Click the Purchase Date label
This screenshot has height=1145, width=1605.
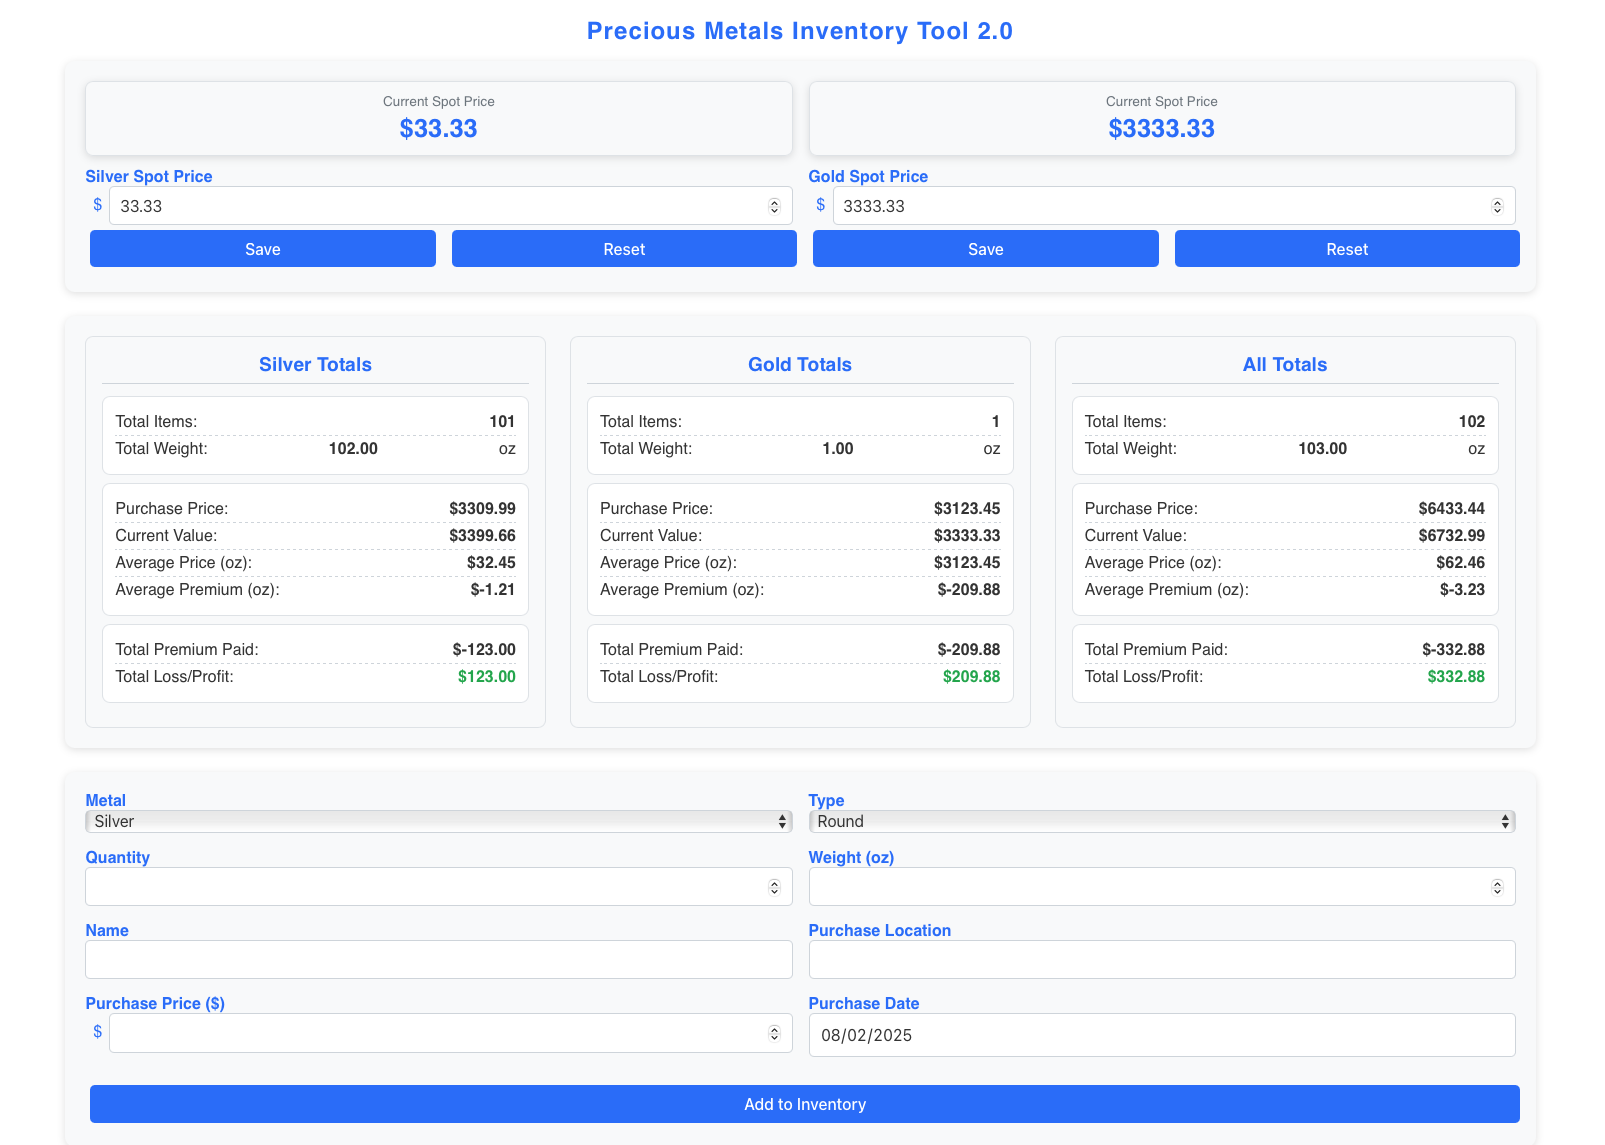point(864,1003)
